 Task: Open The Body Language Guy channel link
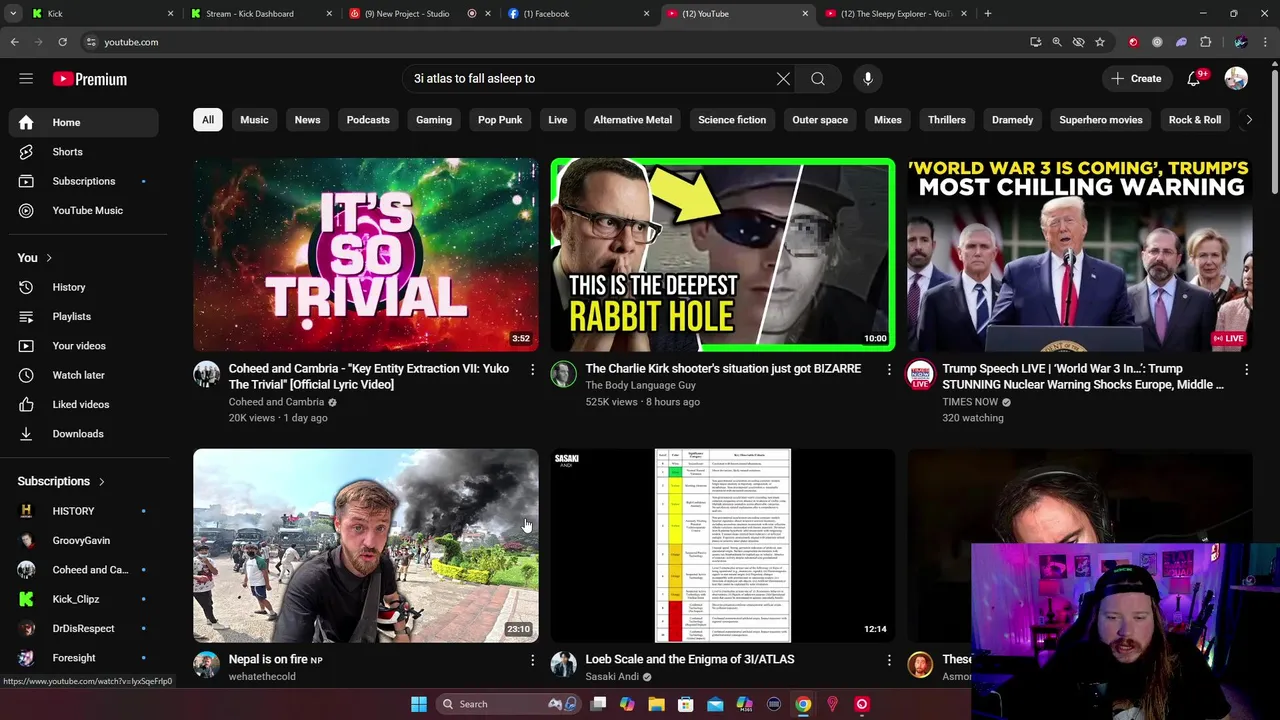pos(640,385)
